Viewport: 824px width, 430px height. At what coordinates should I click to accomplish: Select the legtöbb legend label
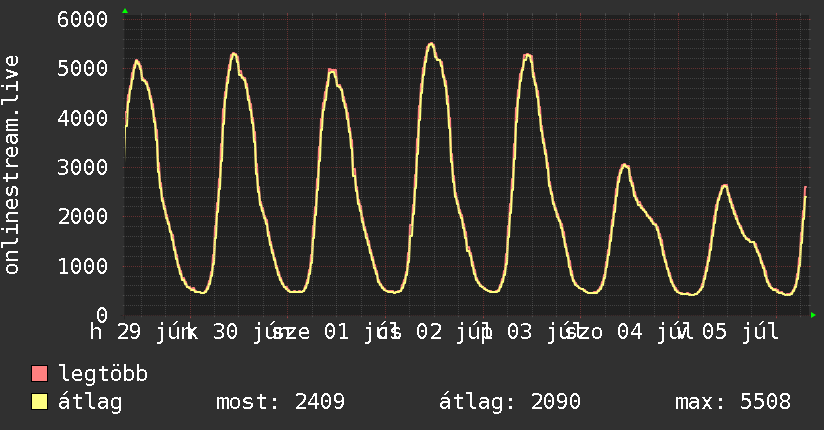click(103, 374)
